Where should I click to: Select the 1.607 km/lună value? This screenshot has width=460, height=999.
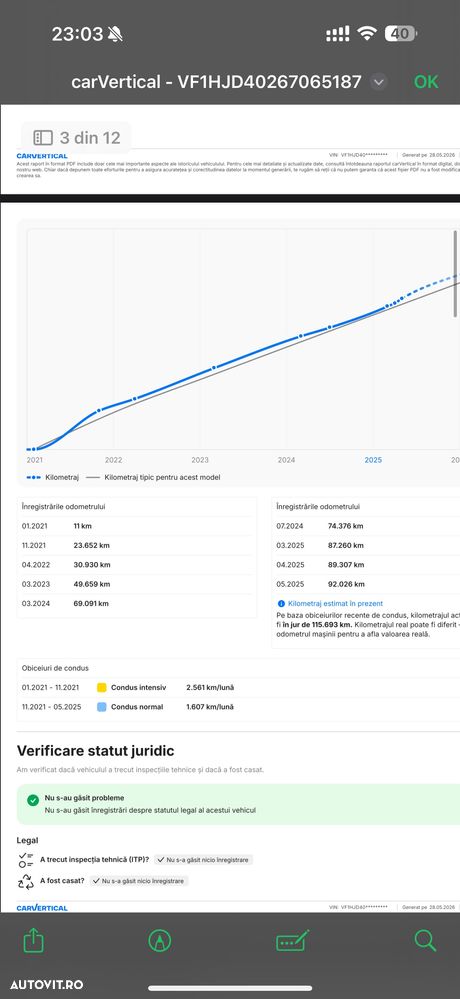coord(210,707)
